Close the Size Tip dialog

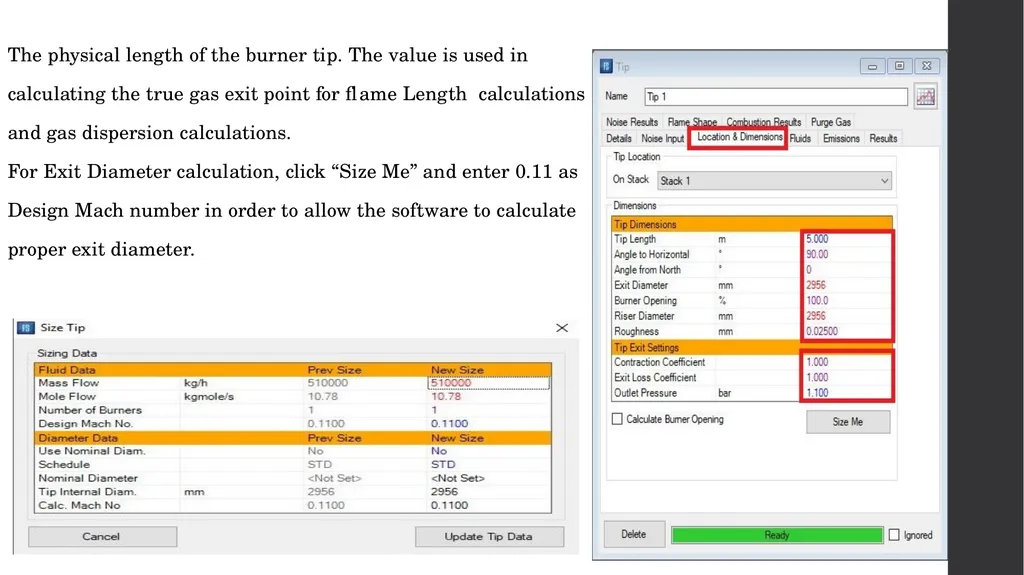click(x=562, y=327)
